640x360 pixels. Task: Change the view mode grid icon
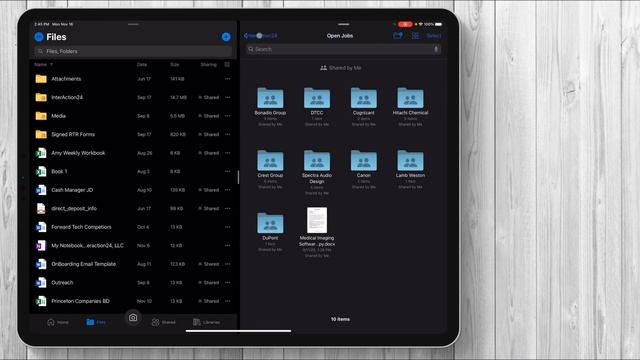click(415, 36)
